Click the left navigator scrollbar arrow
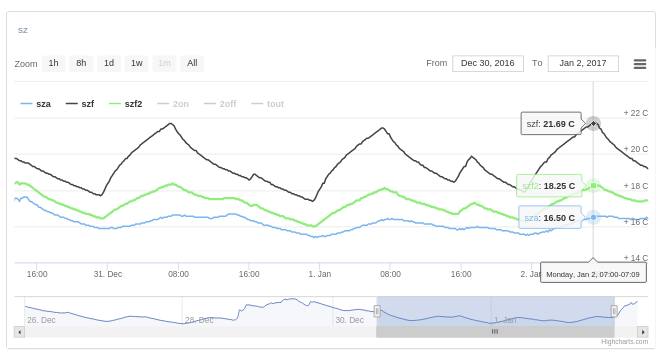 [19, 332]
